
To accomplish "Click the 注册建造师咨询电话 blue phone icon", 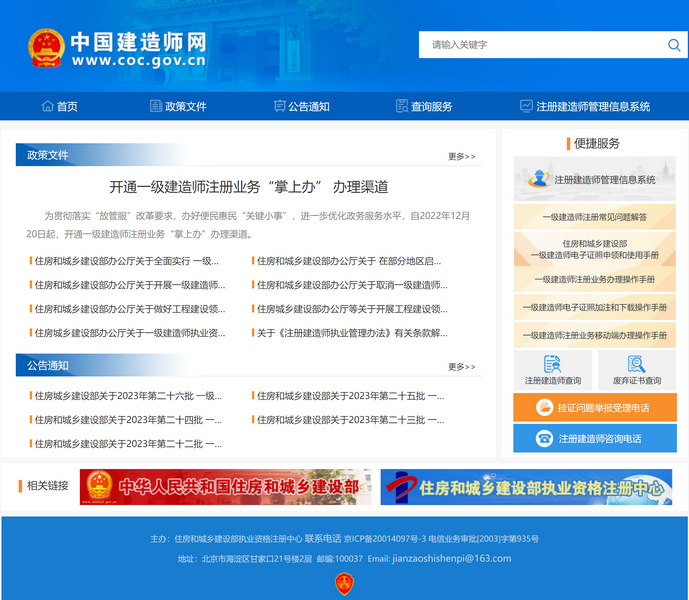I will click(545, 438).
